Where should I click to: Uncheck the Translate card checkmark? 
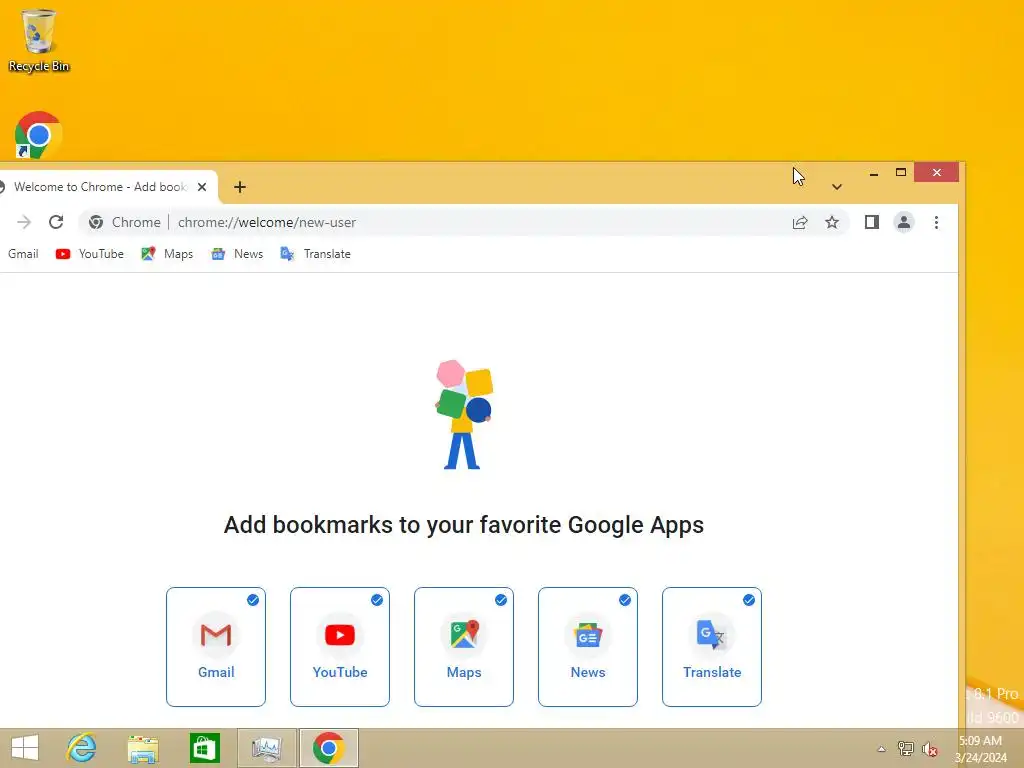pos(749,600)
